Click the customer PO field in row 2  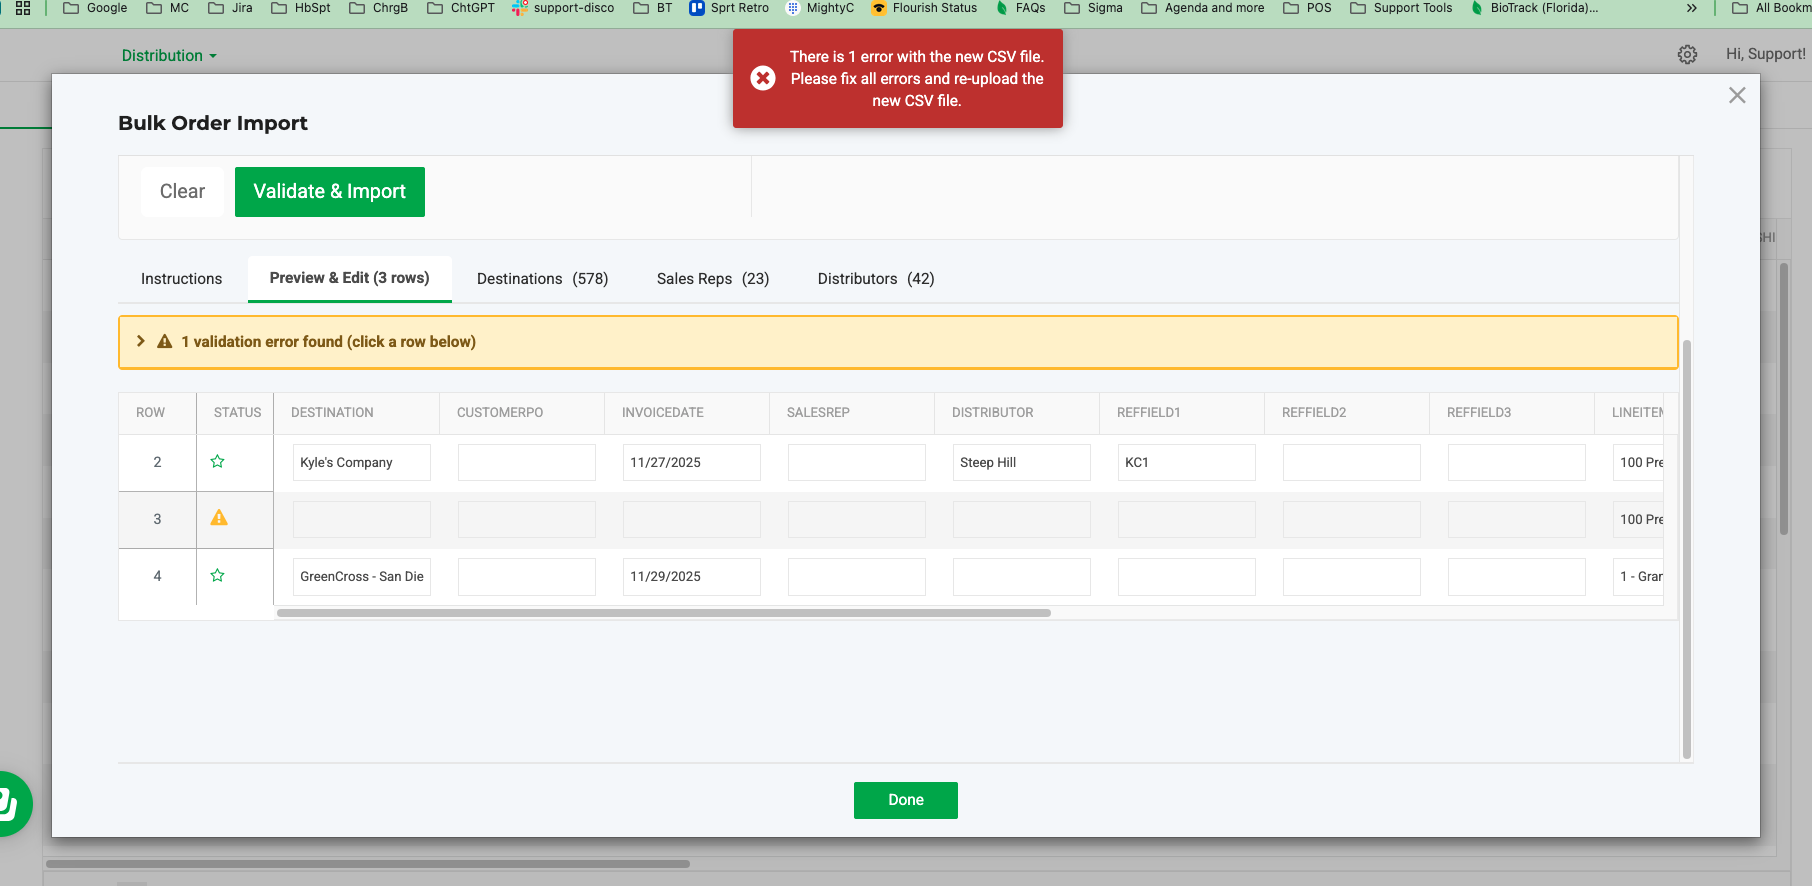[x=527, y=462]
